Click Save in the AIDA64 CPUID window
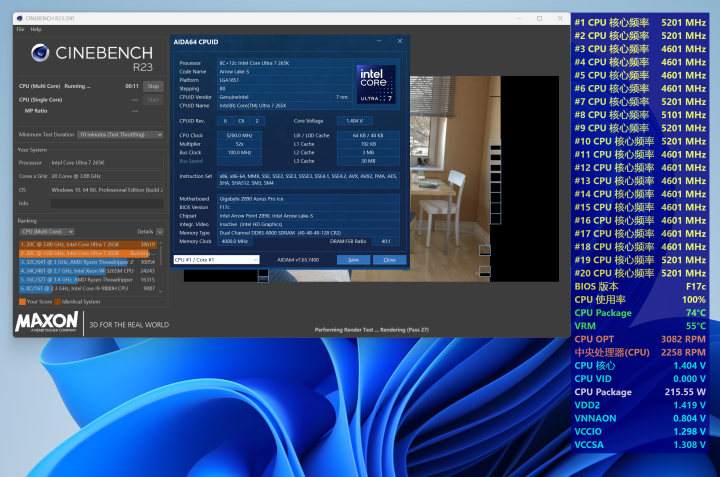 353,260
